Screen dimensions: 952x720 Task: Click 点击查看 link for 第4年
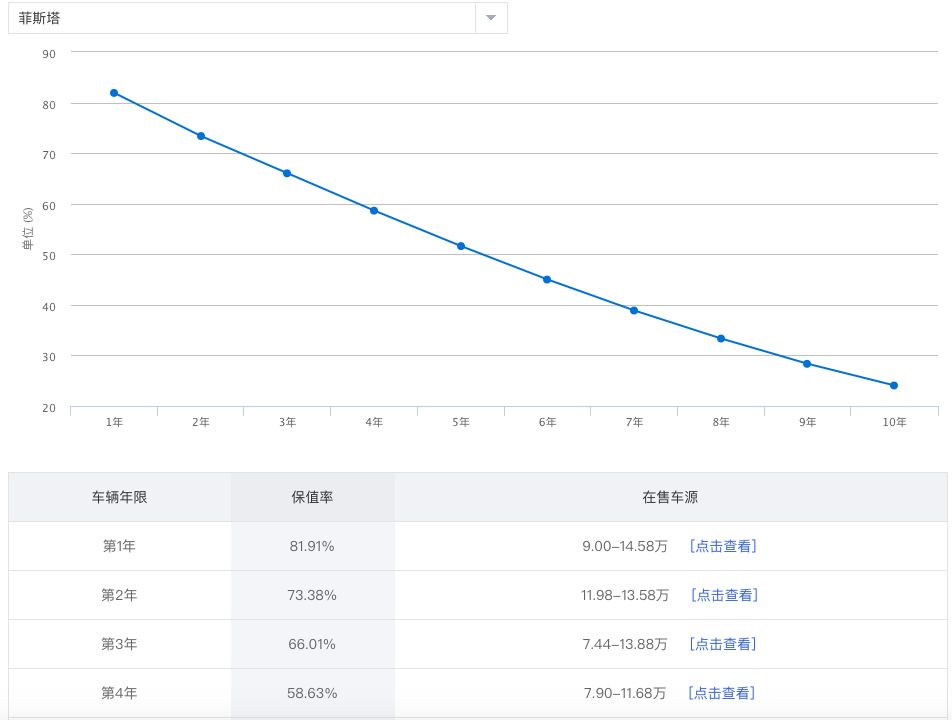click(x=722, y=693)
